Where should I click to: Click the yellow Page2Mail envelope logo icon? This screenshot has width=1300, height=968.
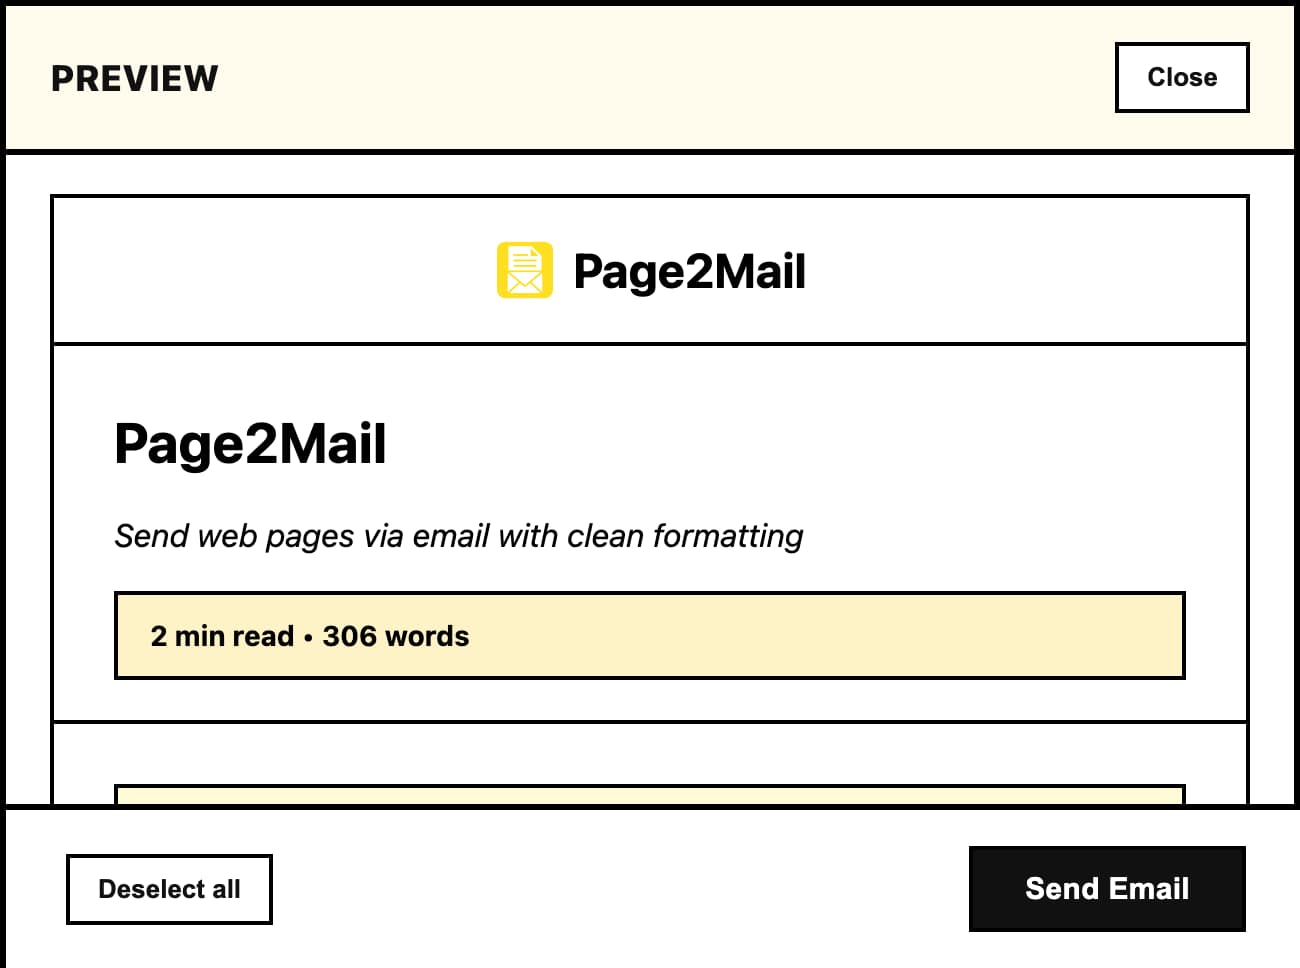tap(524, 270)
